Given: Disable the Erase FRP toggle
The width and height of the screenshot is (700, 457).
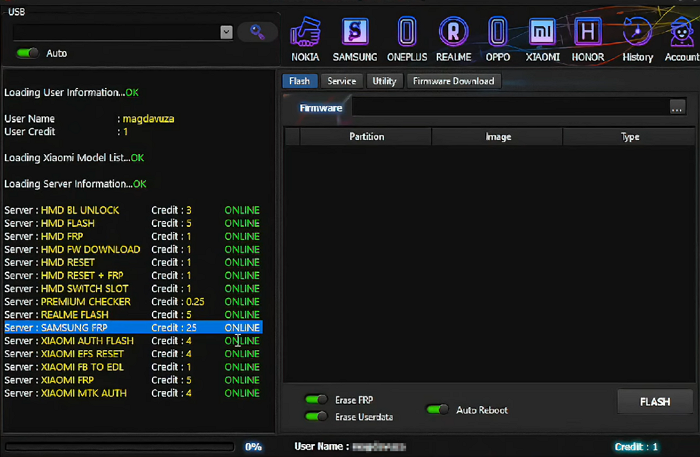Looking at the screenshot, I should click(316, 399).
